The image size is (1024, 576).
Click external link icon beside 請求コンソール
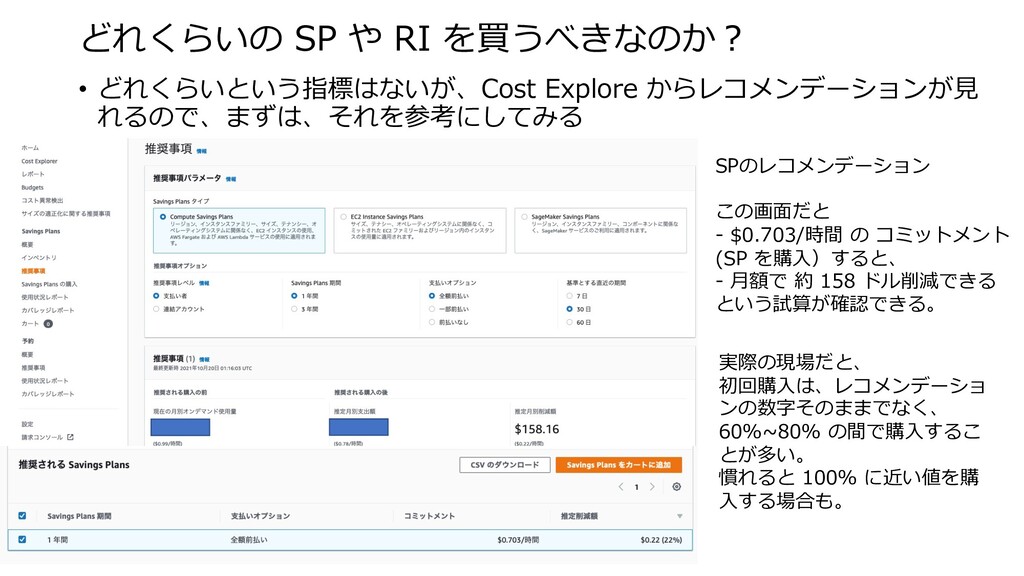pos(71,437)
